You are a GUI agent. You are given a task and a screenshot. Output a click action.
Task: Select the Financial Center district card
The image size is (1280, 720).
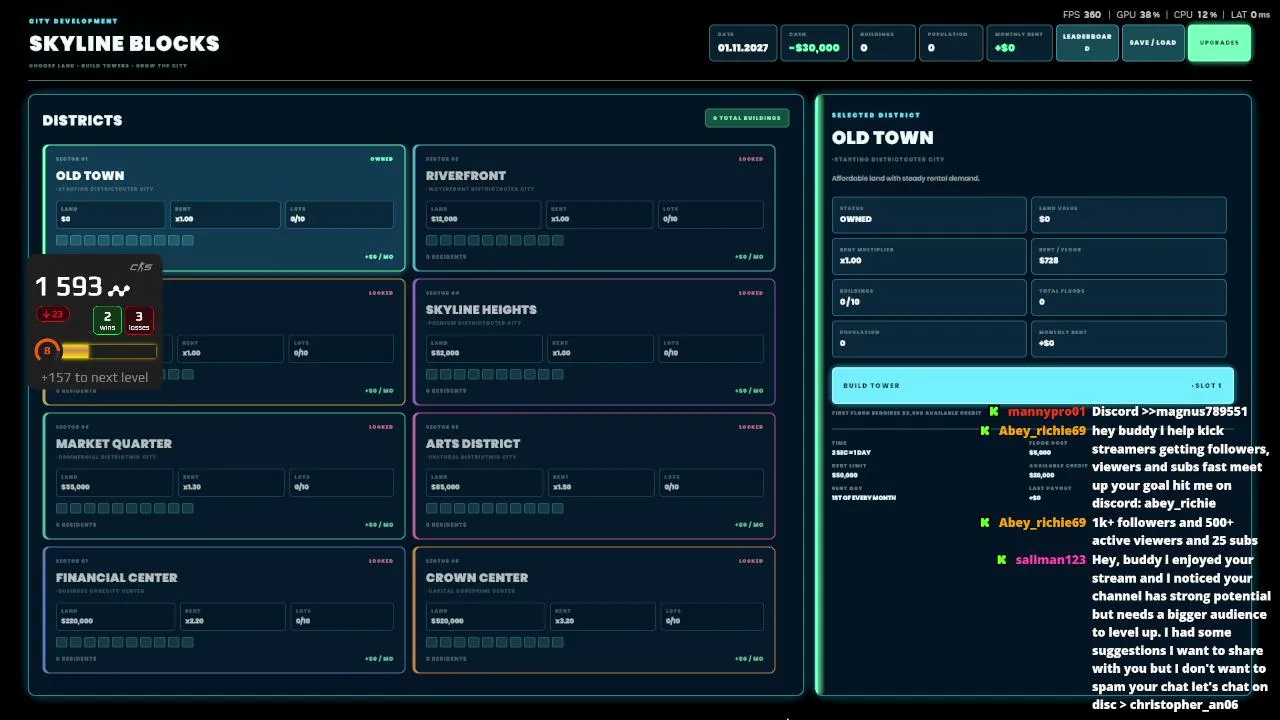point(224,610)
